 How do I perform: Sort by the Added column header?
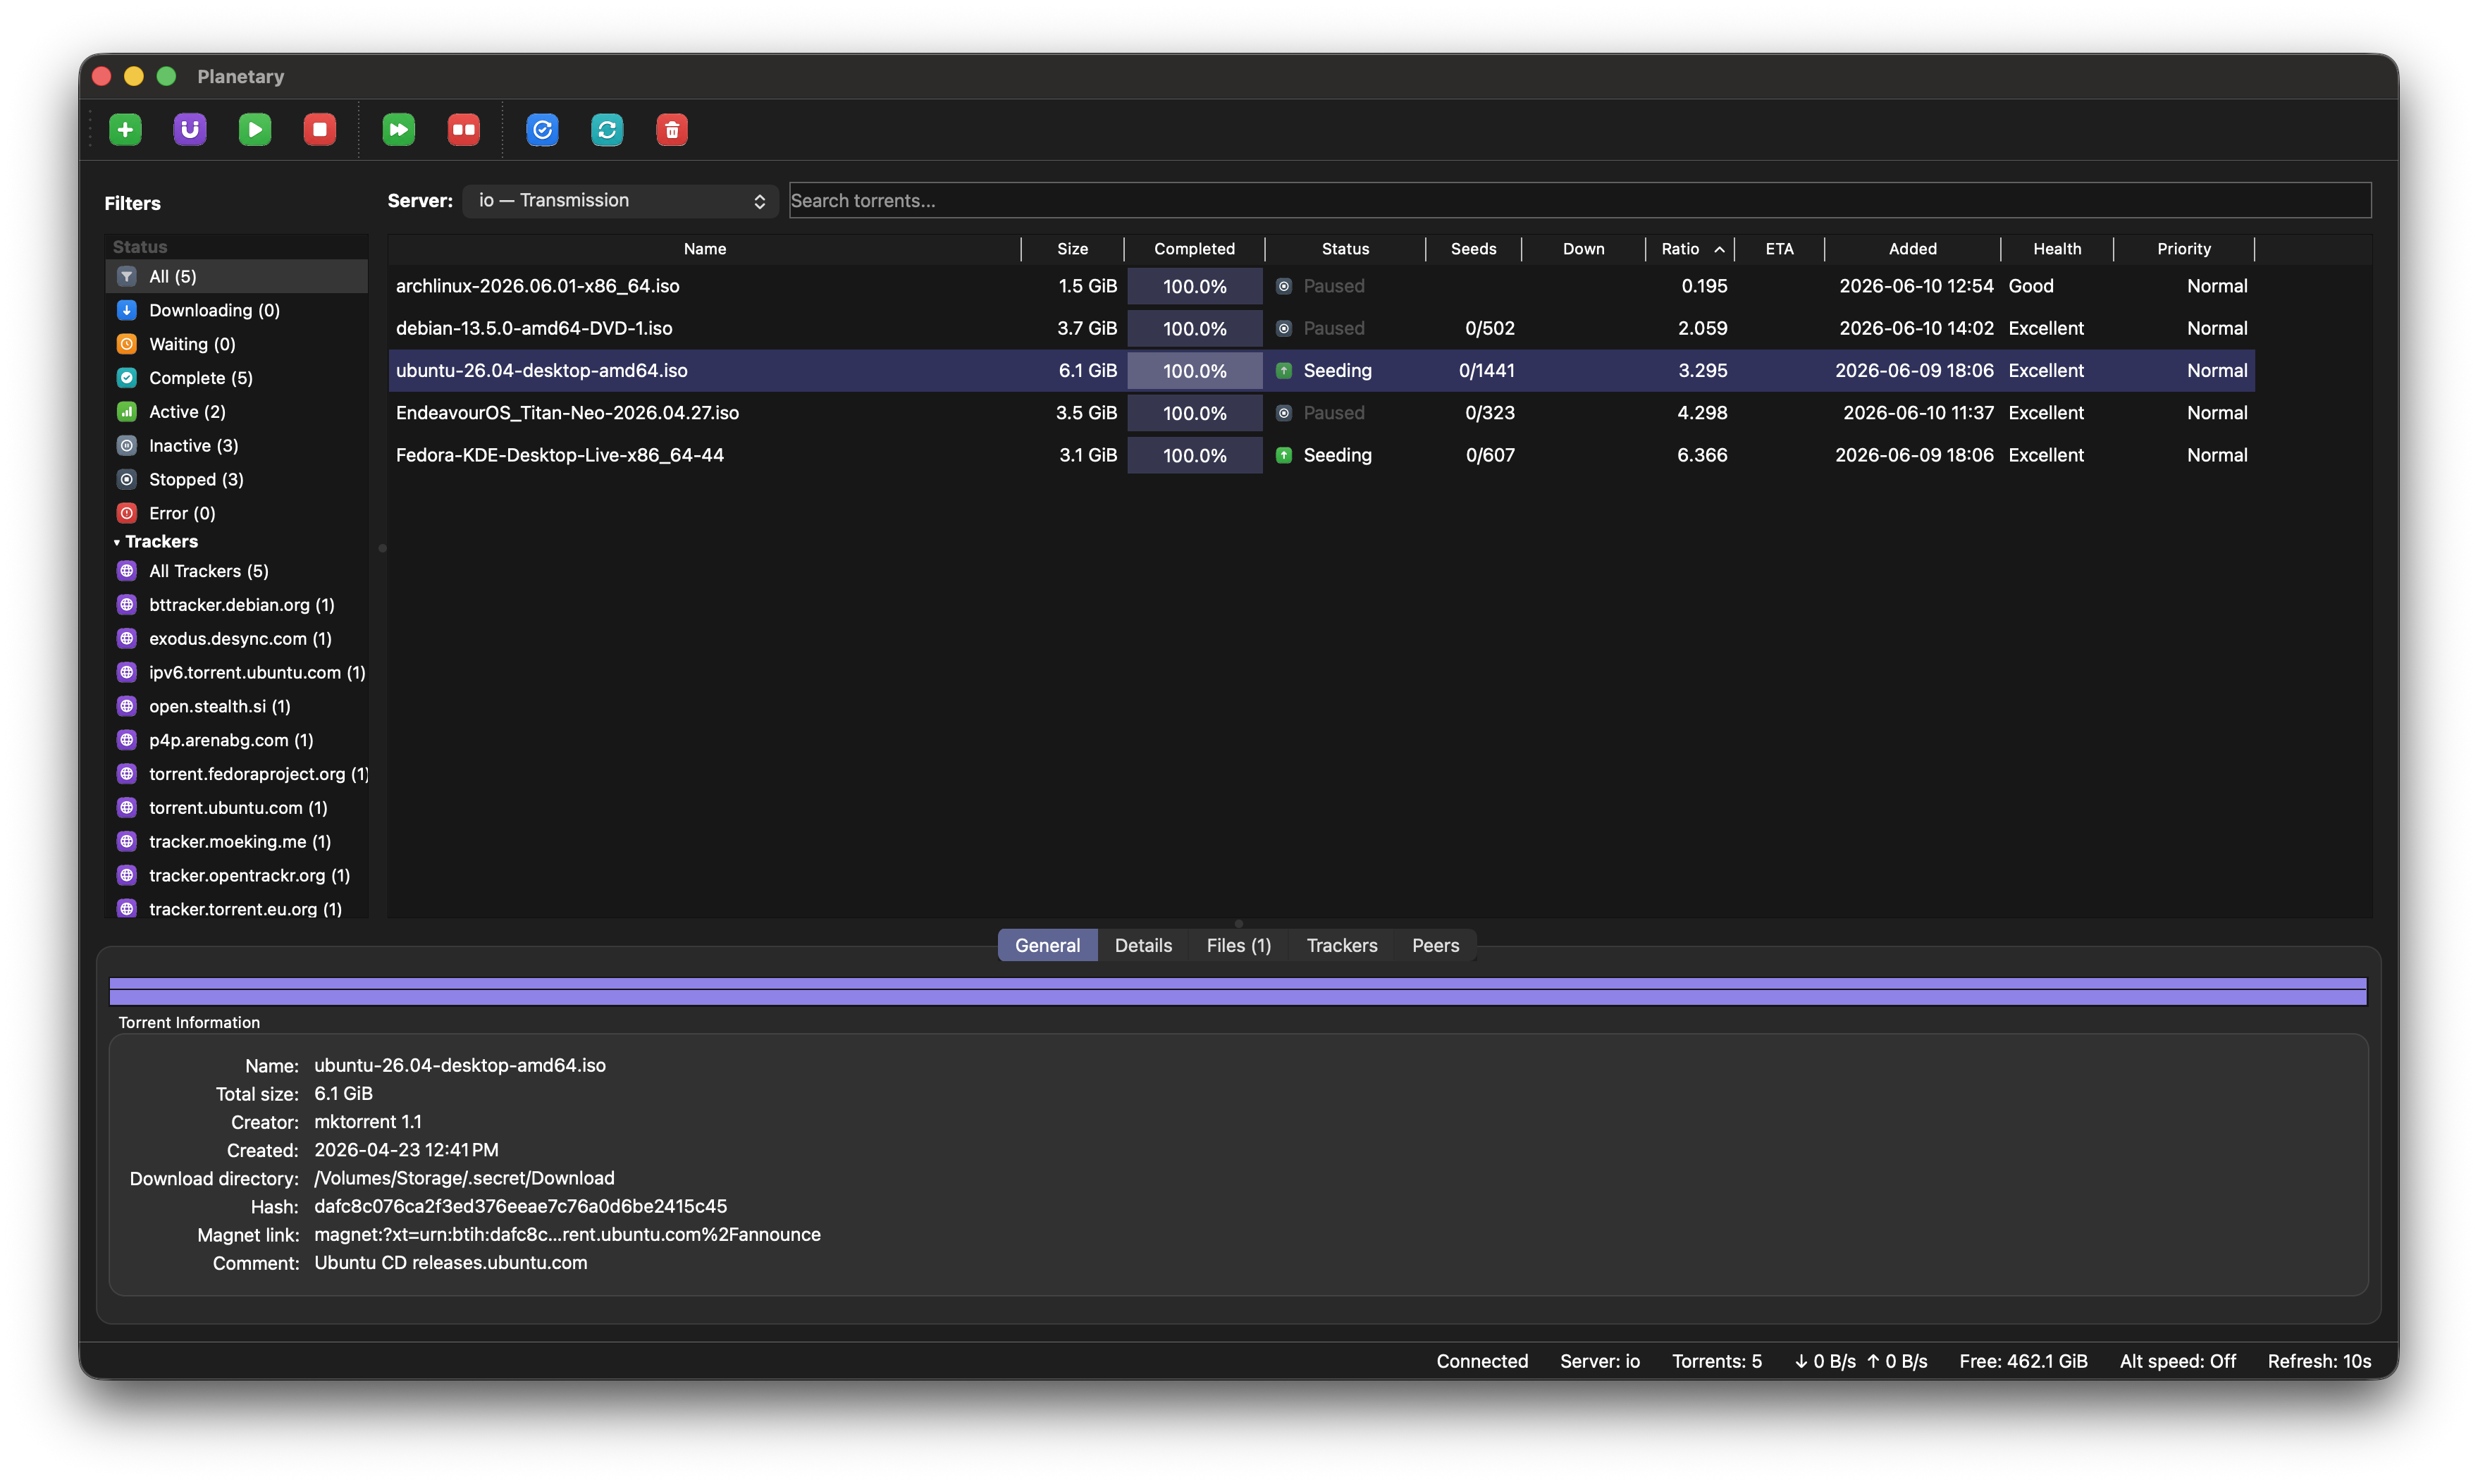[1912, 249]
